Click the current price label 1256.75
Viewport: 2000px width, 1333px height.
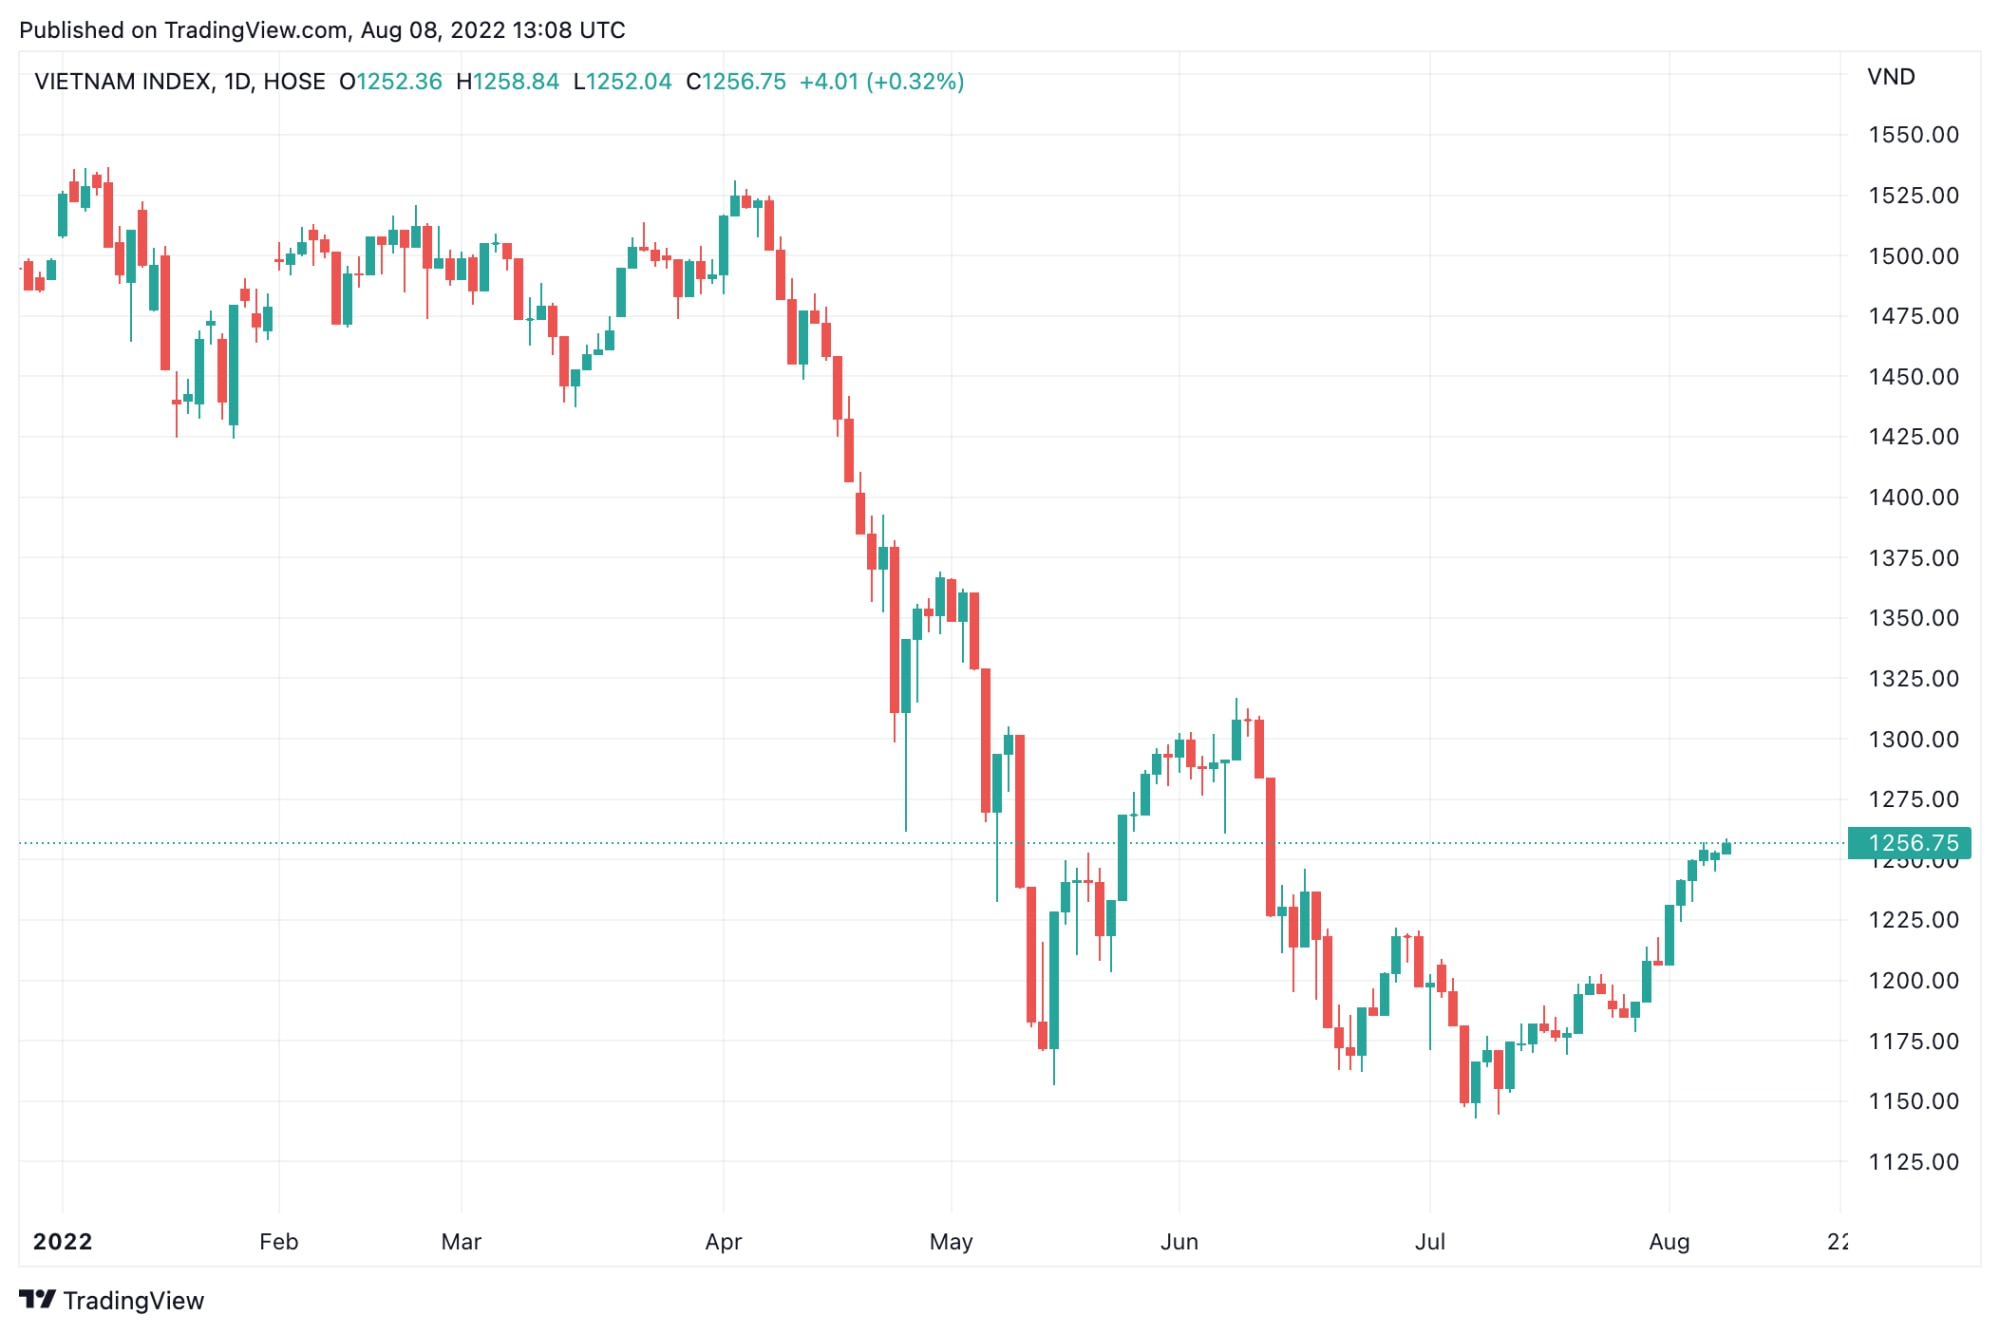click(1909, 843)
